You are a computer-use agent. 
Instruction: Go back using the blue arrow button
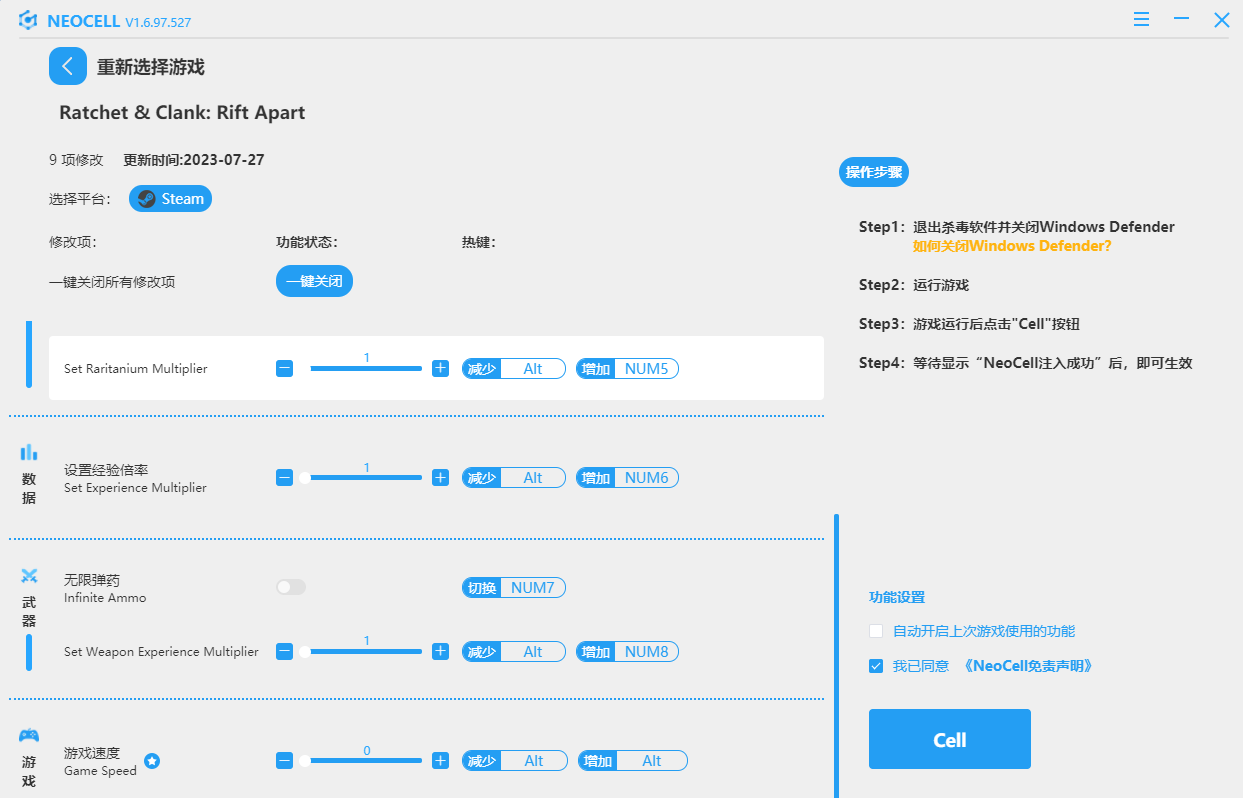(67, 67)
